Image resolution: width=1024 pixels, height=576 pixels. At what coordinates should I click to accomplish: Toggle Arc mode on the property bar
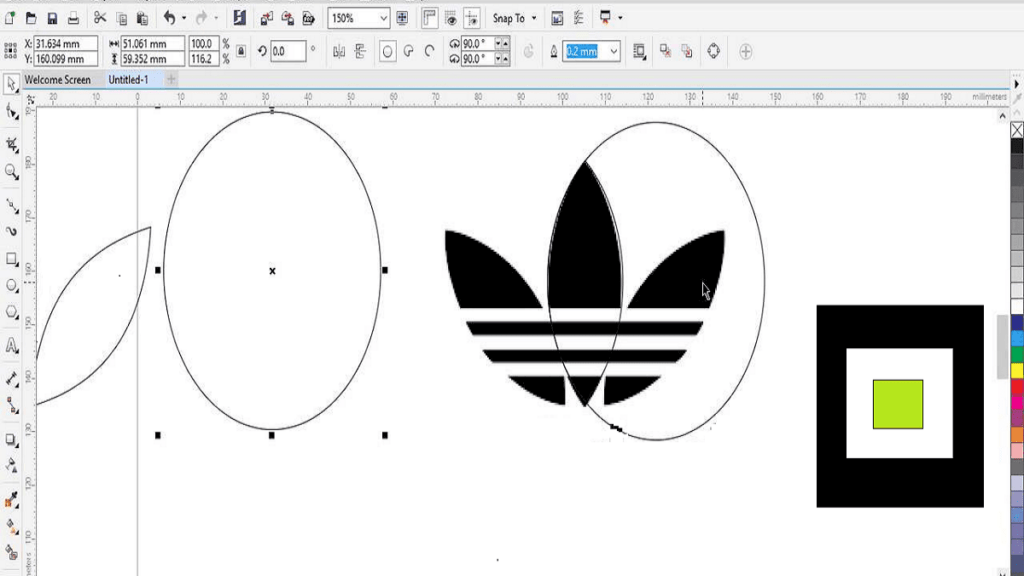point(430,50)
